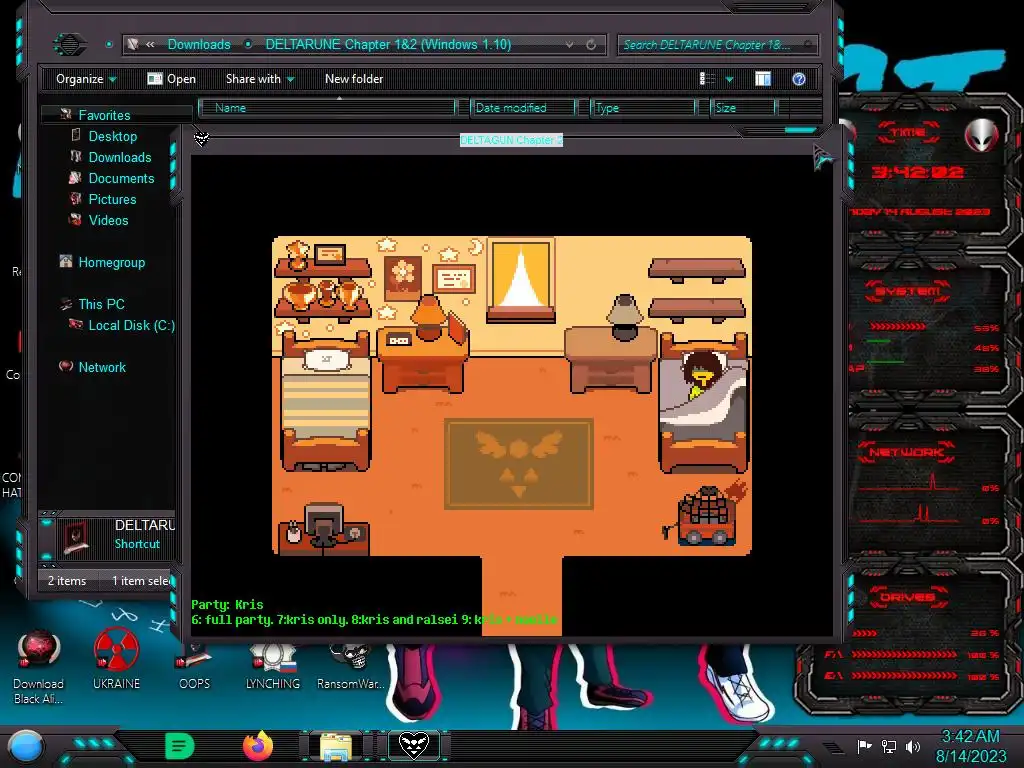Switch to DELTARUNE taskbar button
Image resolution: width=1024 pixels, height=768 pixels.
tap(414, 745)
